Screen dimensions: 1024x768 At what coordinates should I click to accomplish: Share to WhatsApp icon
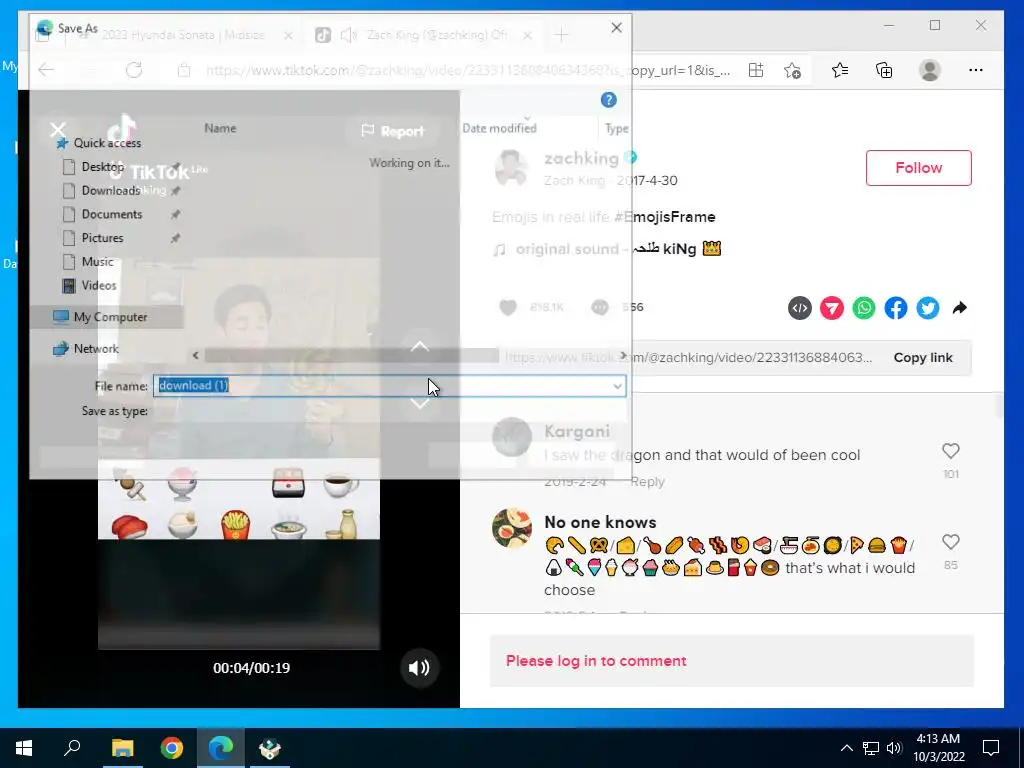pyautogui.click(x=863, y=308)
